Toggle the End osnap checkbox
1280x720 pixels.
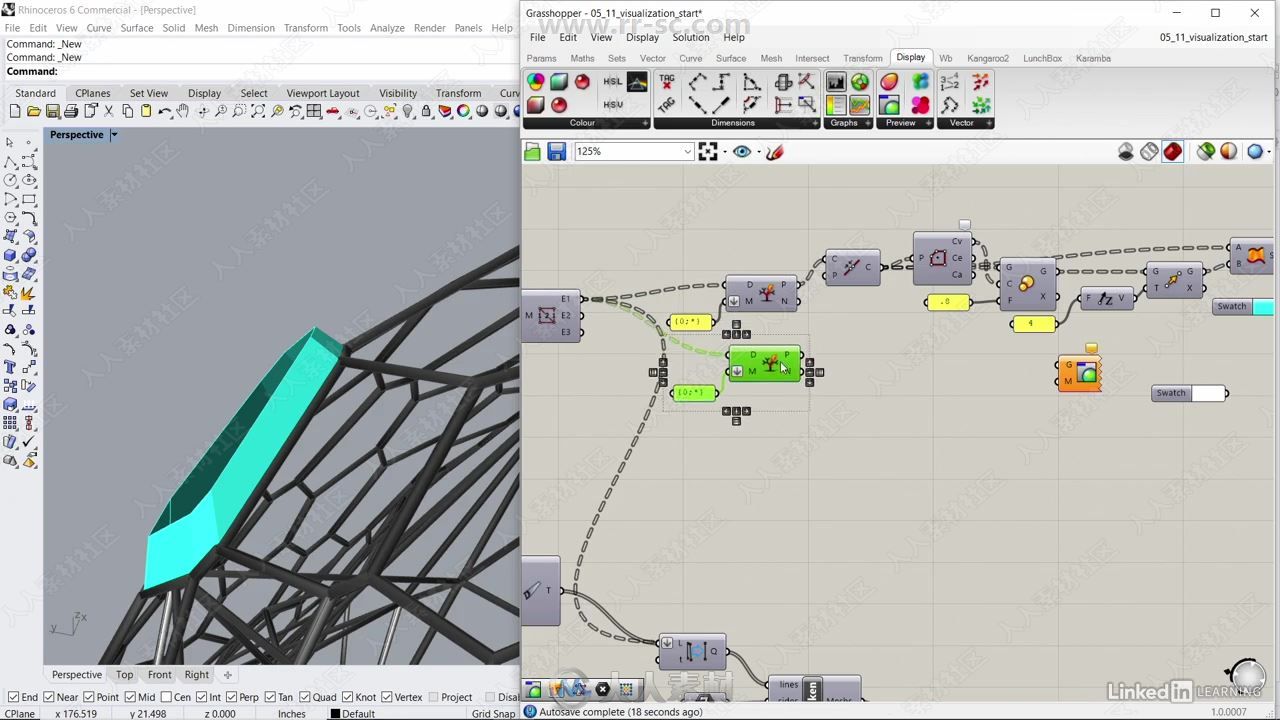point(13,697)
